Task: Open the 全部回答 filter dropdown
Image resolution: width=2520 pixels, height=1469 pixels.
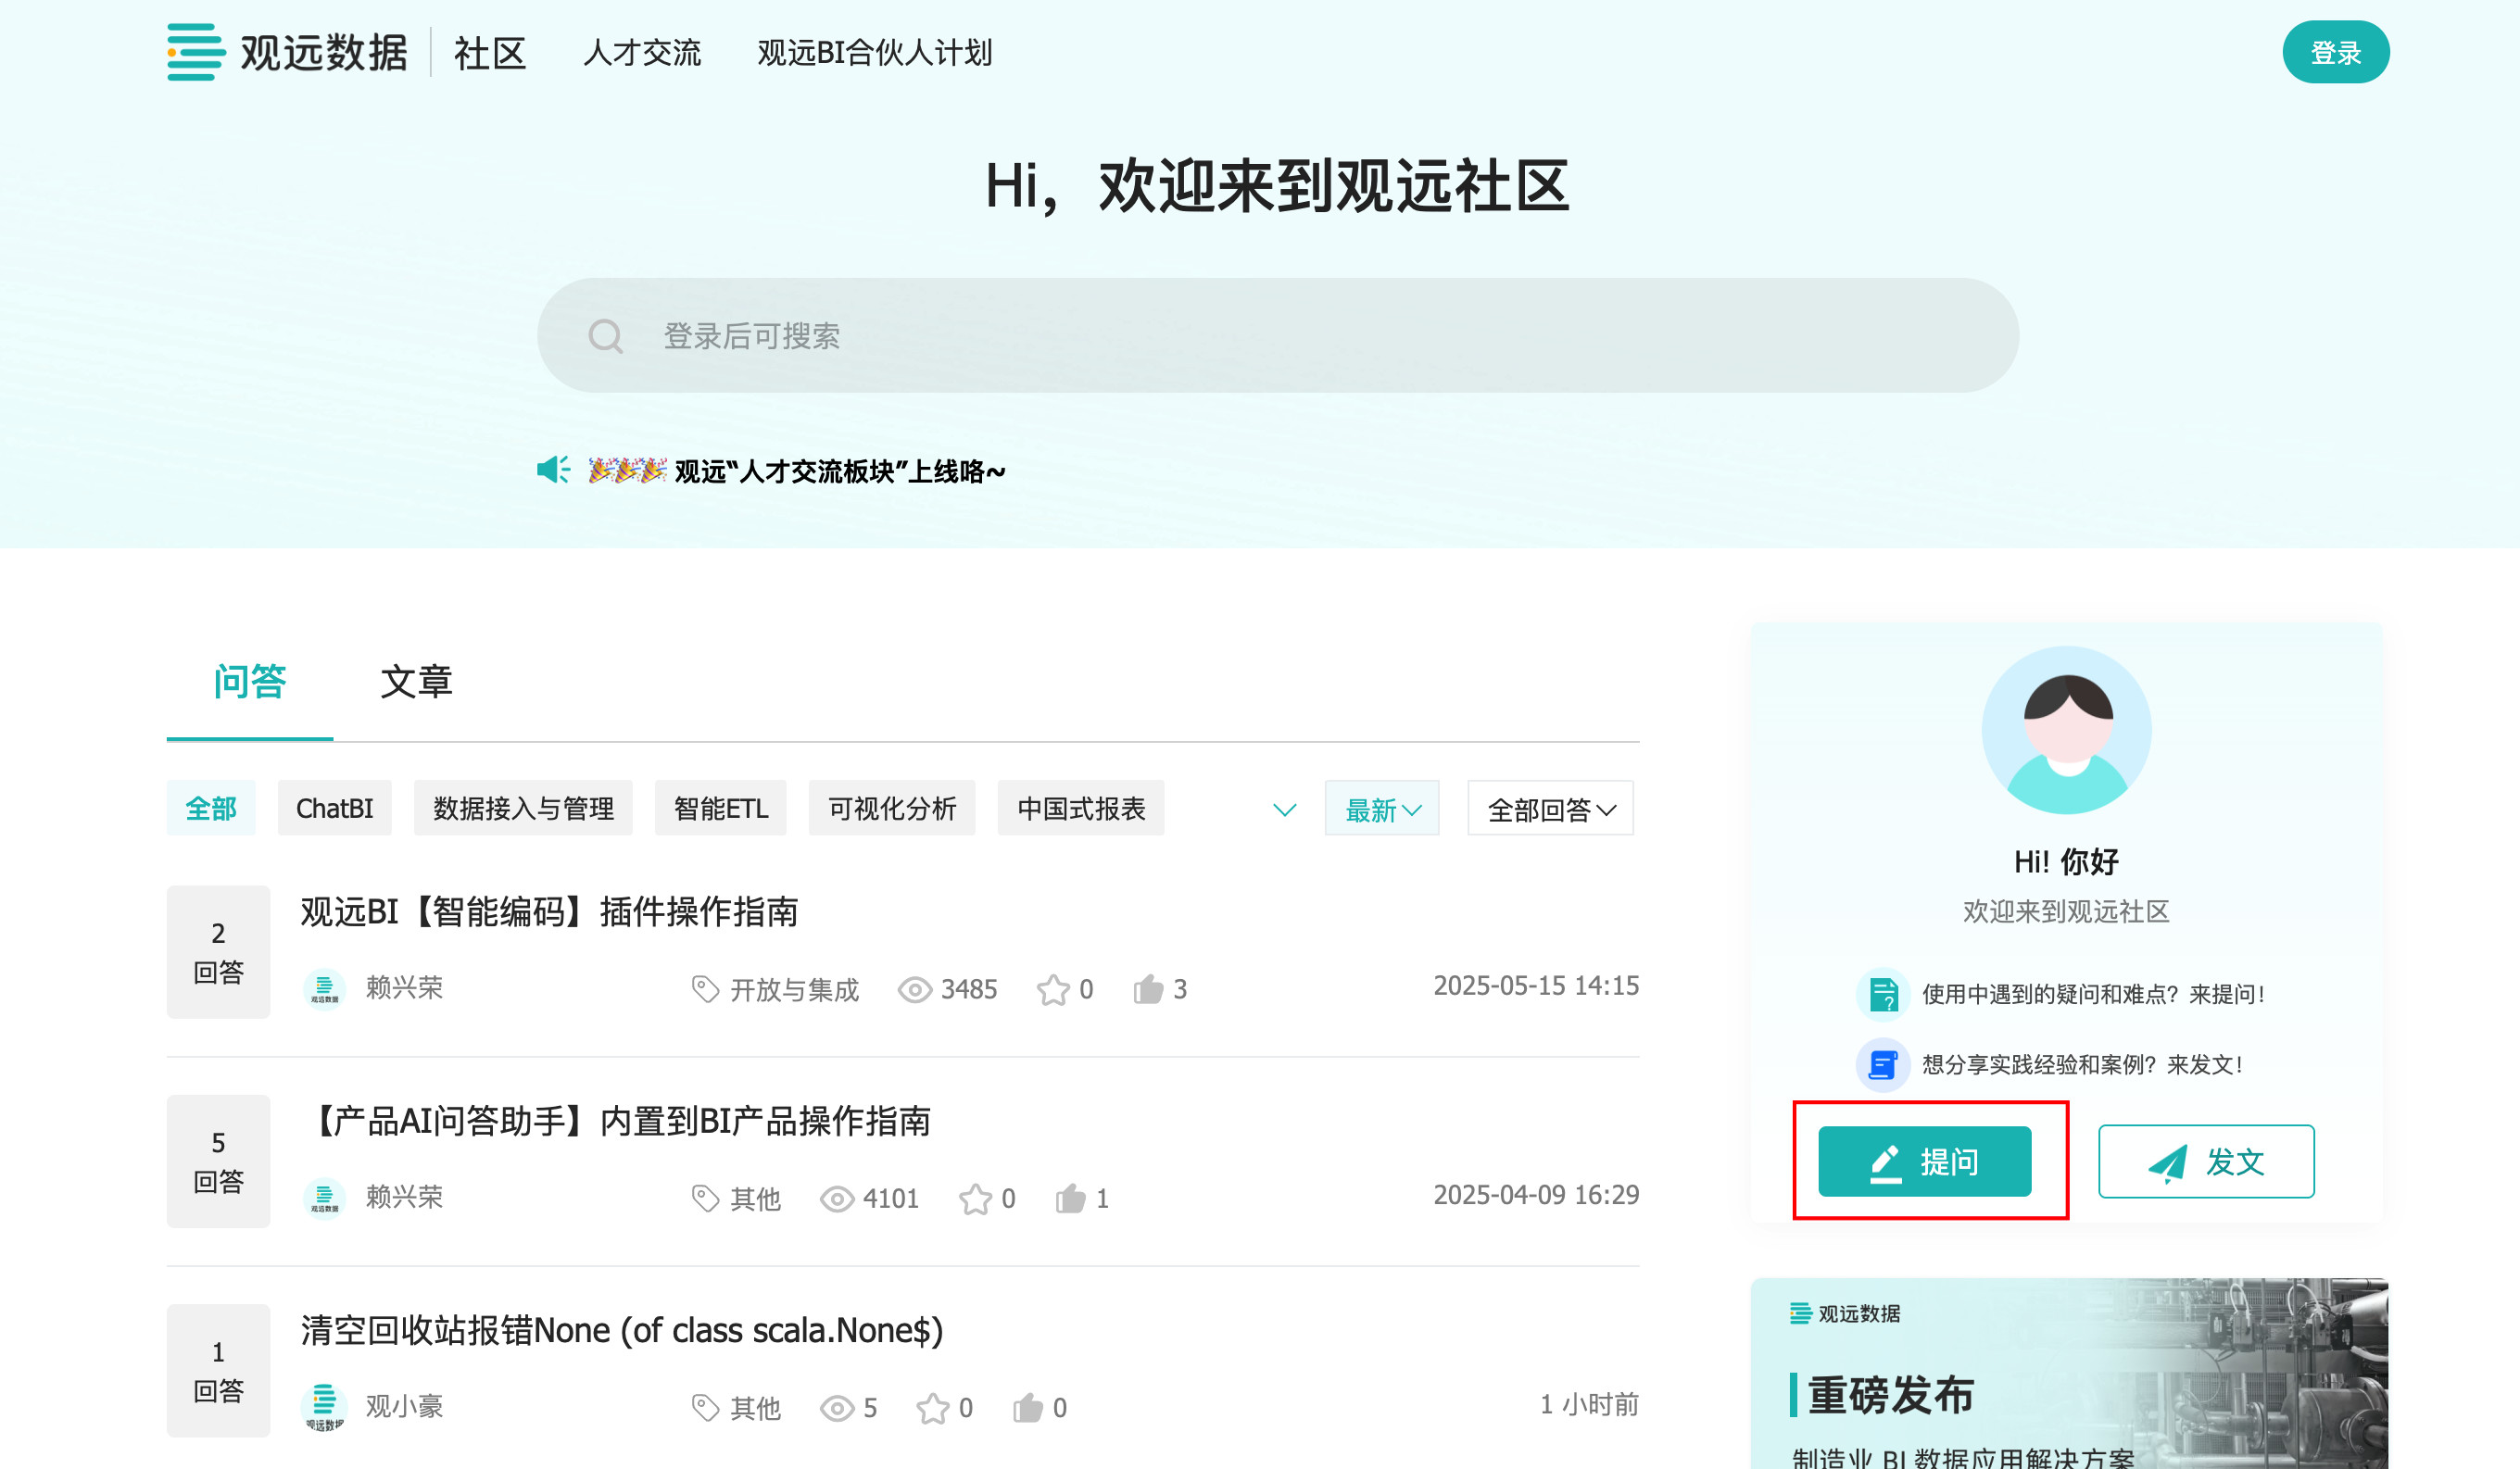Action: point(1549,809)
